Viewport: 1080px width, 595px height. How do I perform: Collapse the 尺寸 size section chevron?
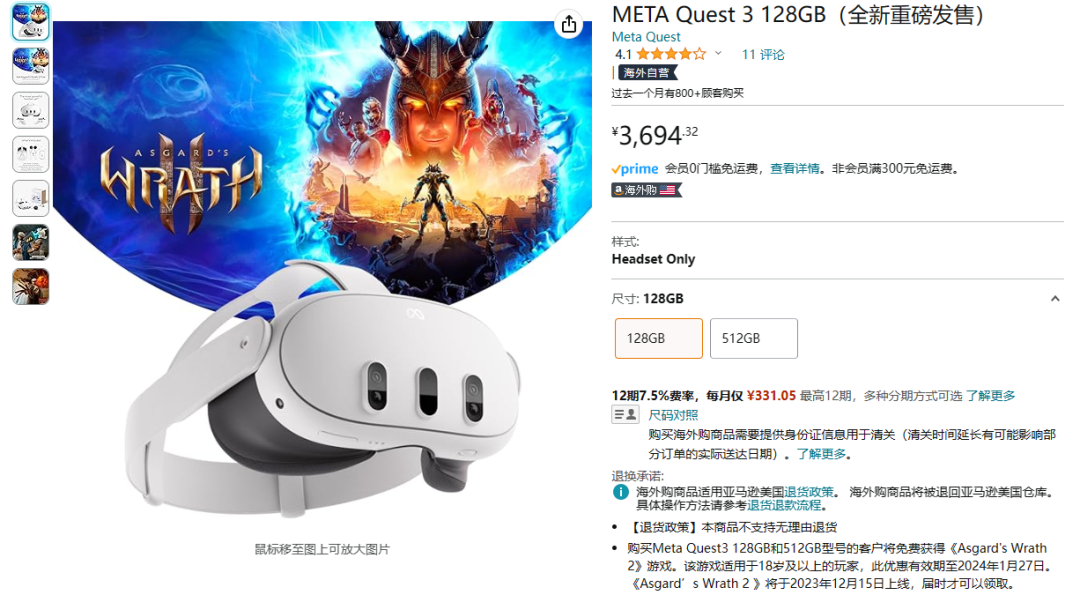click(x=1055, y=299)
